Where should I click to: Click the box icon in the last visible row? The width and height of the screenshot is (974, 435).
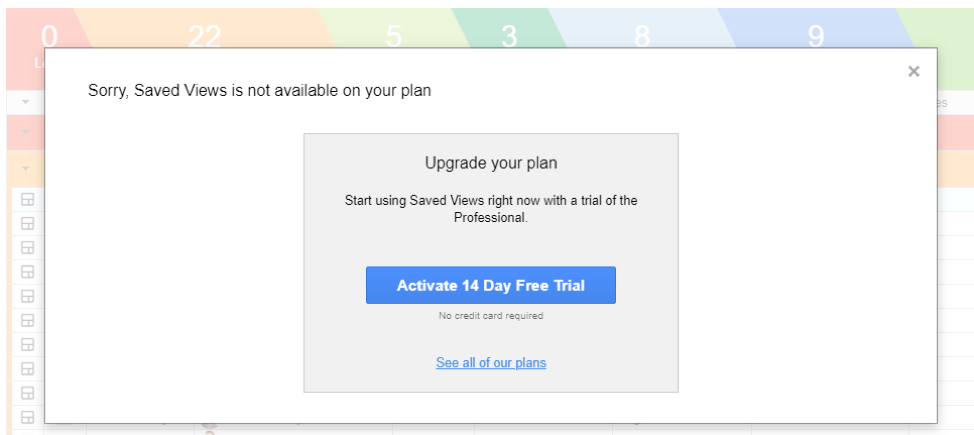[27, 417]
